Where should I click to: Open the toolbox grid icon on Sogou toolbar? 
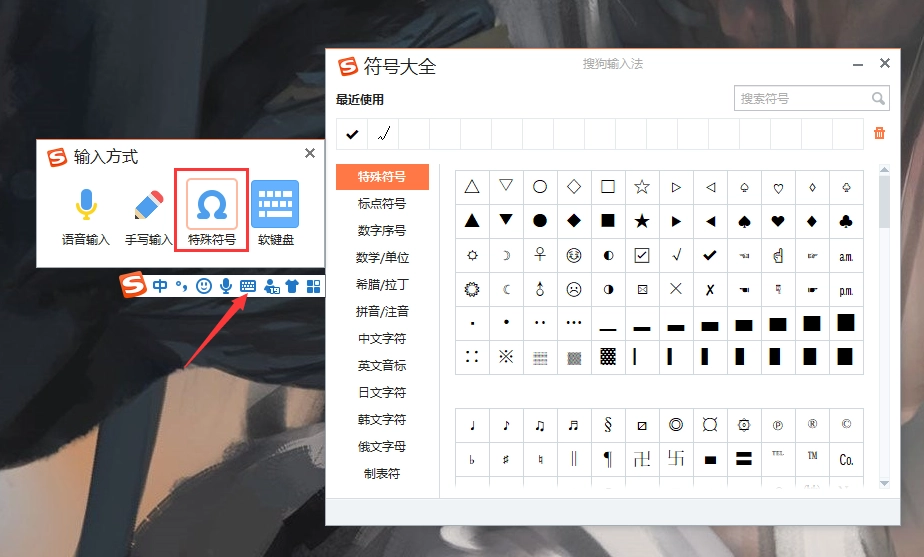313,286
